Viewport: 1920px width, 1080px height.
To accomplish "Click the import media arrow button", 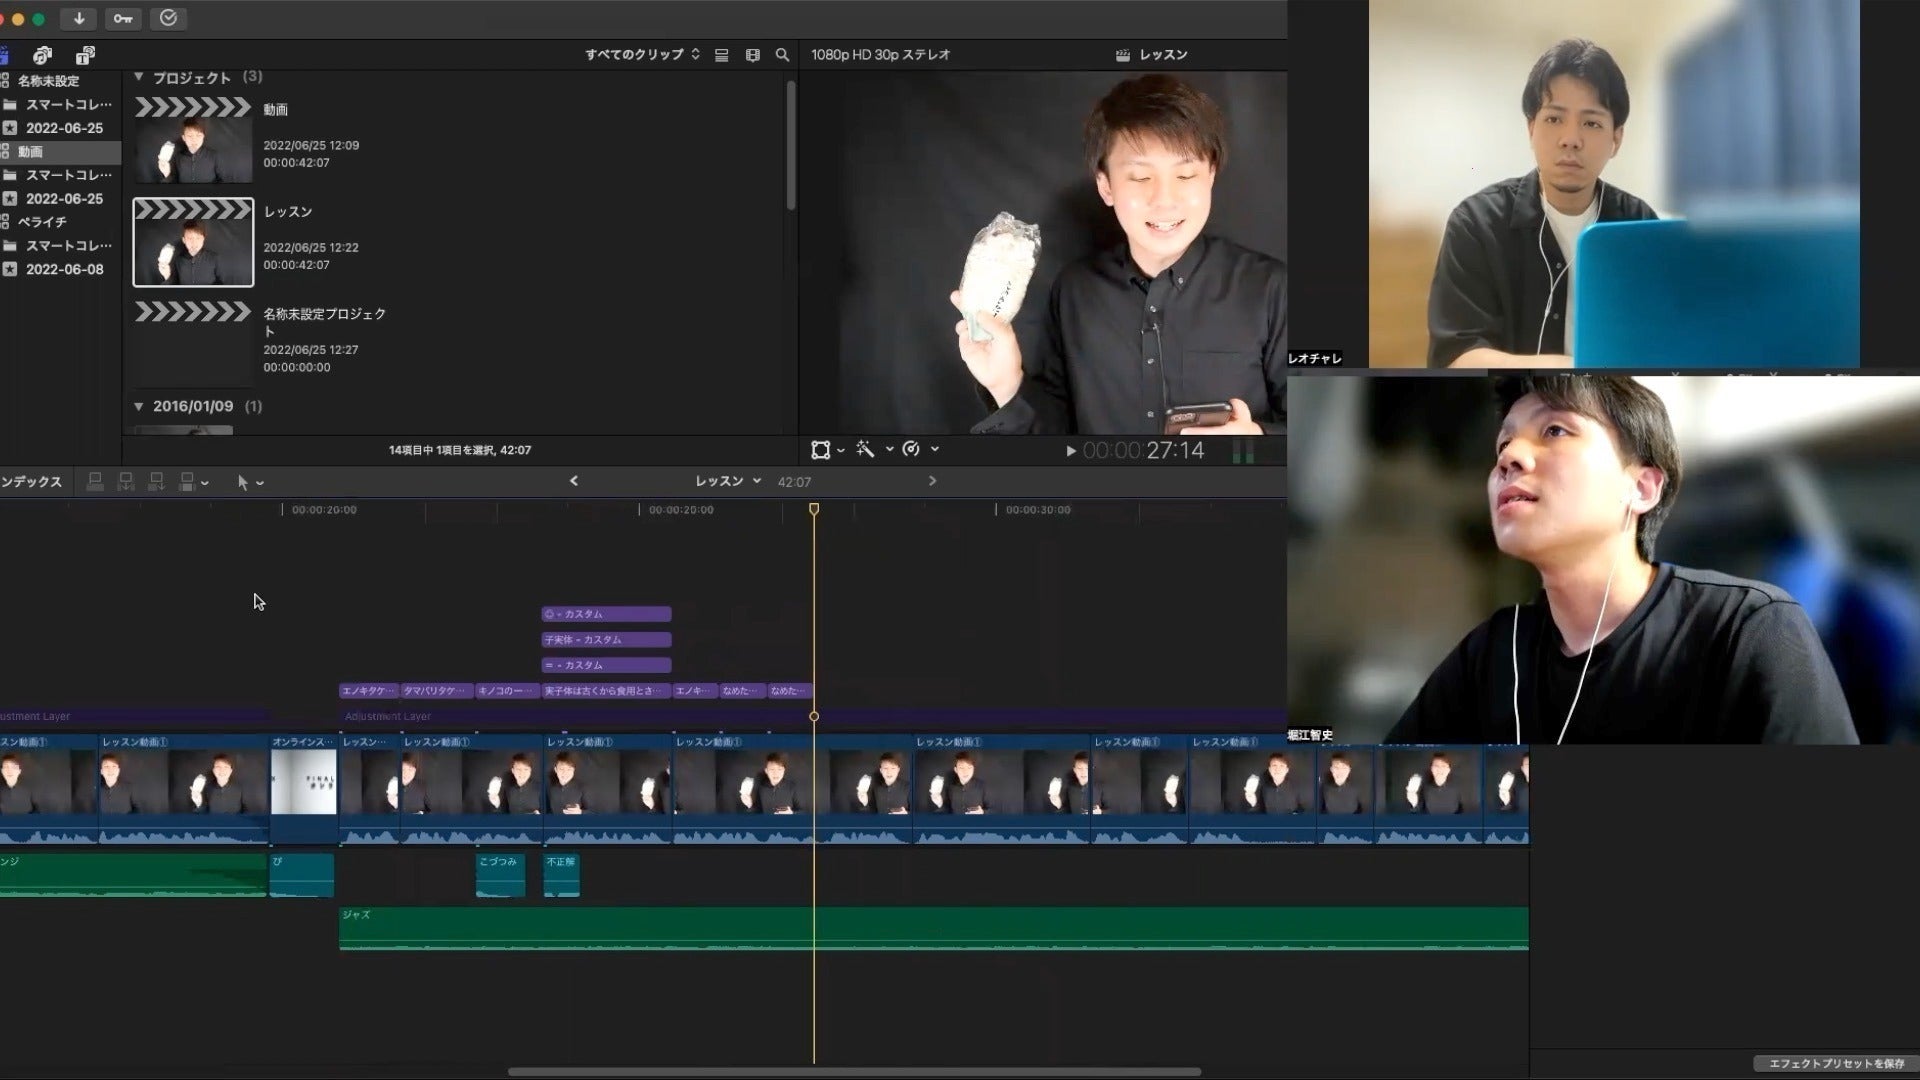I will 79,18.
